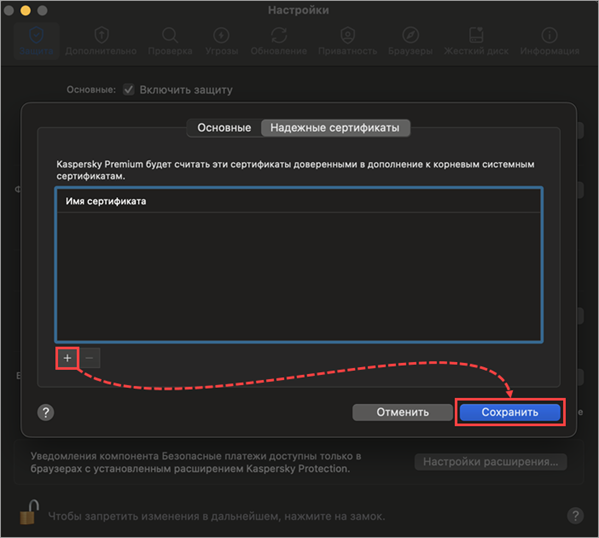Image resolution: width=599 pixels, height=538 pixels.
Task: Open help at the window bottom right
Action: 575,515
